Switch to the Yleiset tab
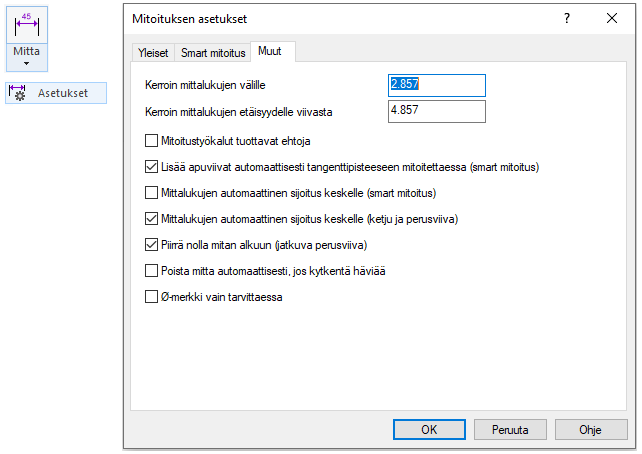 153,53
